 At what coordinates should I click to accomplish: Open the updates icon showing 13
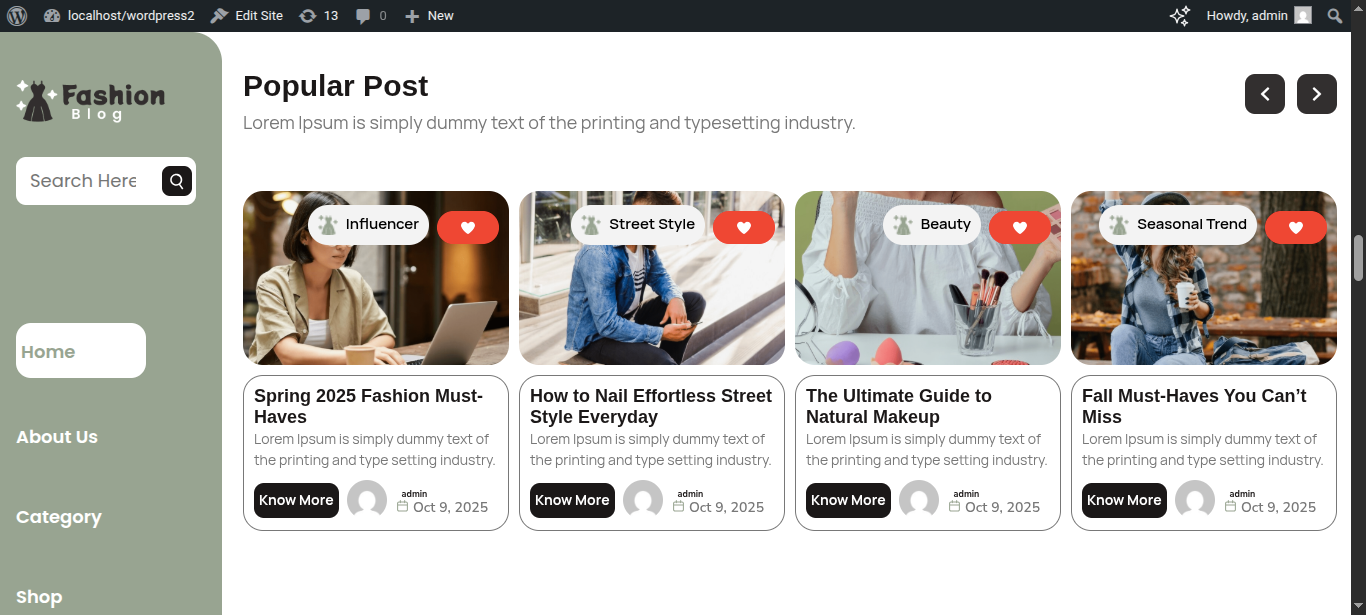point(319,16)
